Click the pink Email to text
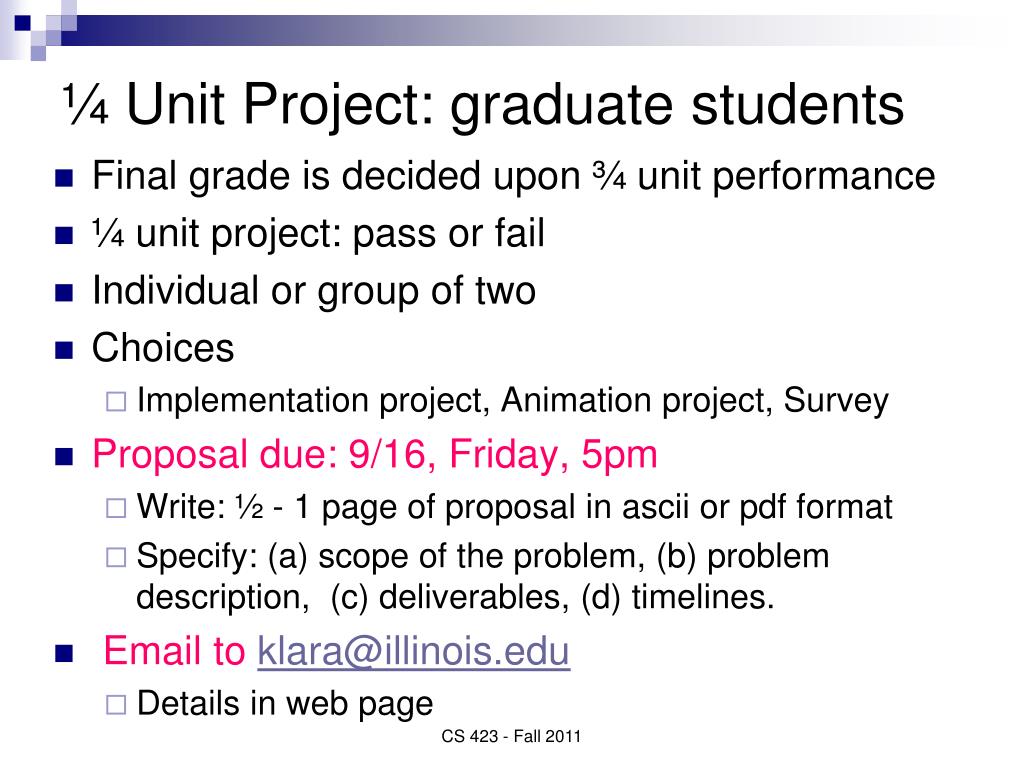The image size is (1024, 768). [x=174, y=651]
